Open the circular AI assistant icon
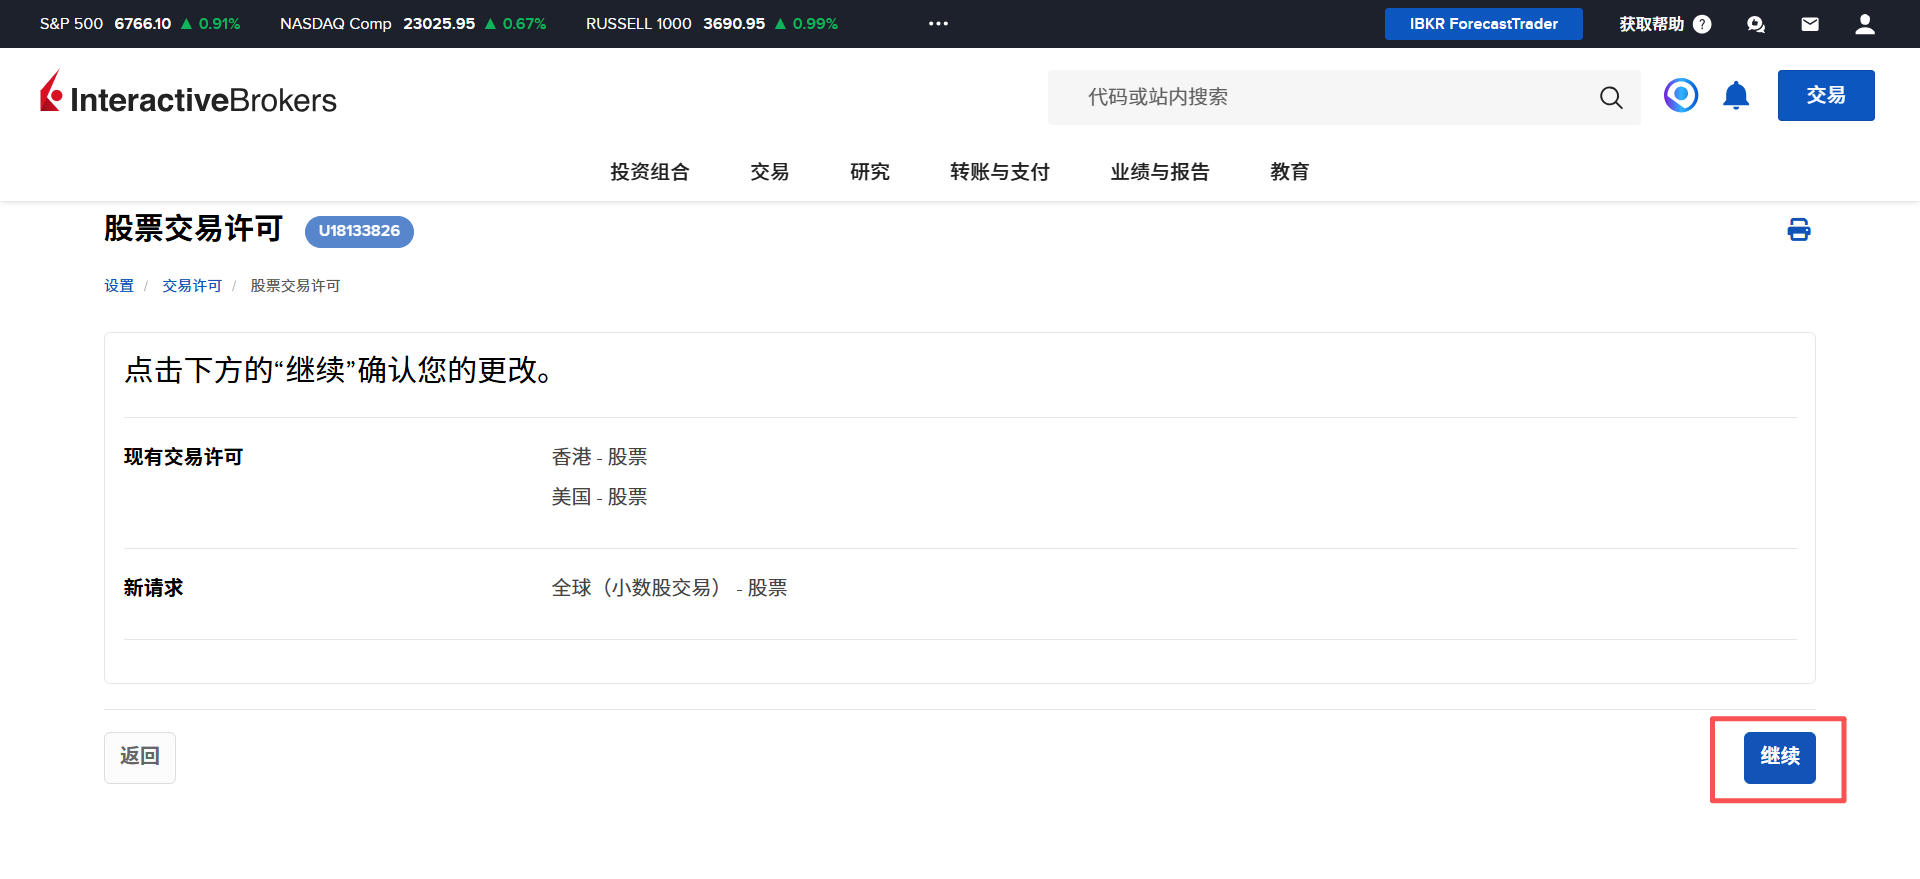This screenshot has height=879, width=1920. coord(1680,96)
